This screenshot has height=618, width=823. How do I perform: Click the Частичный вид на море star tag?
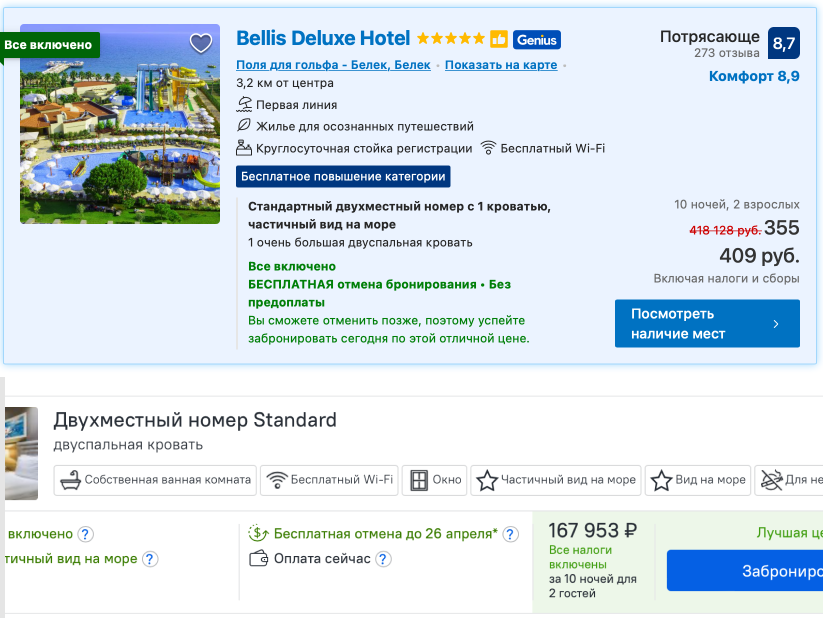pyautogui.click(x=555, y=480)
